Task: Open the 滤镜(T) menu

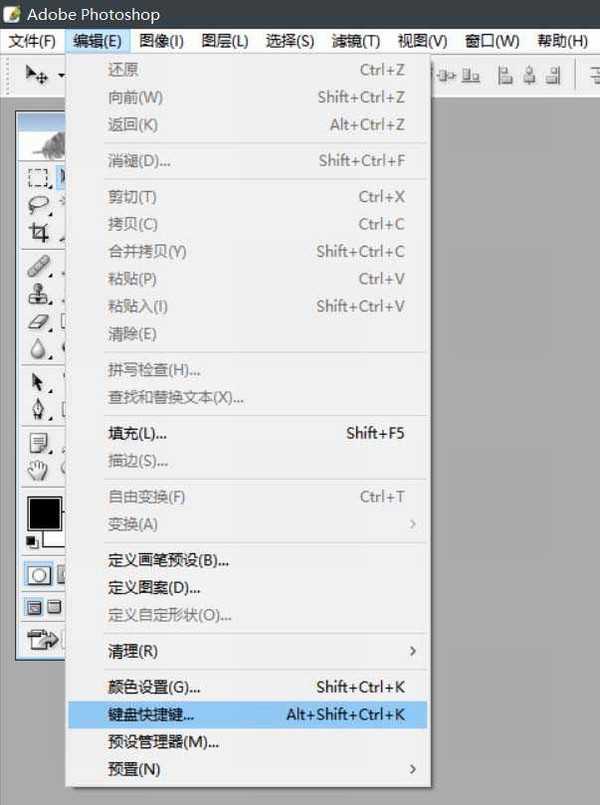Action: coord(356,41)
